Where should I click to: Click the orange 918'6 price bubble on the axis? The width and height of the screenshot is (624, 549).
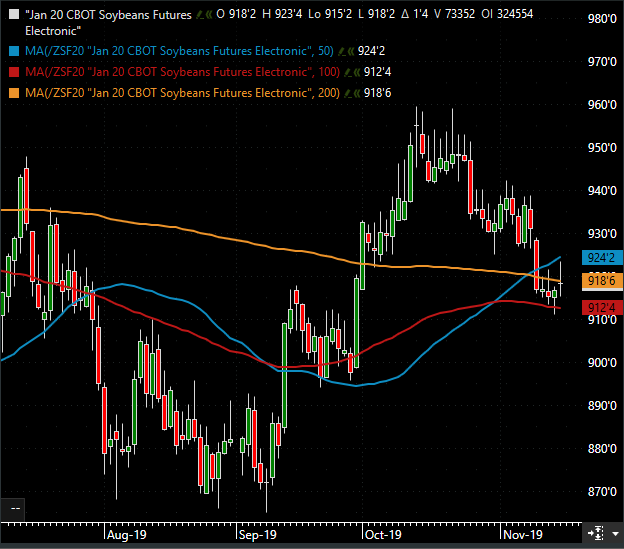click(602, 281)
